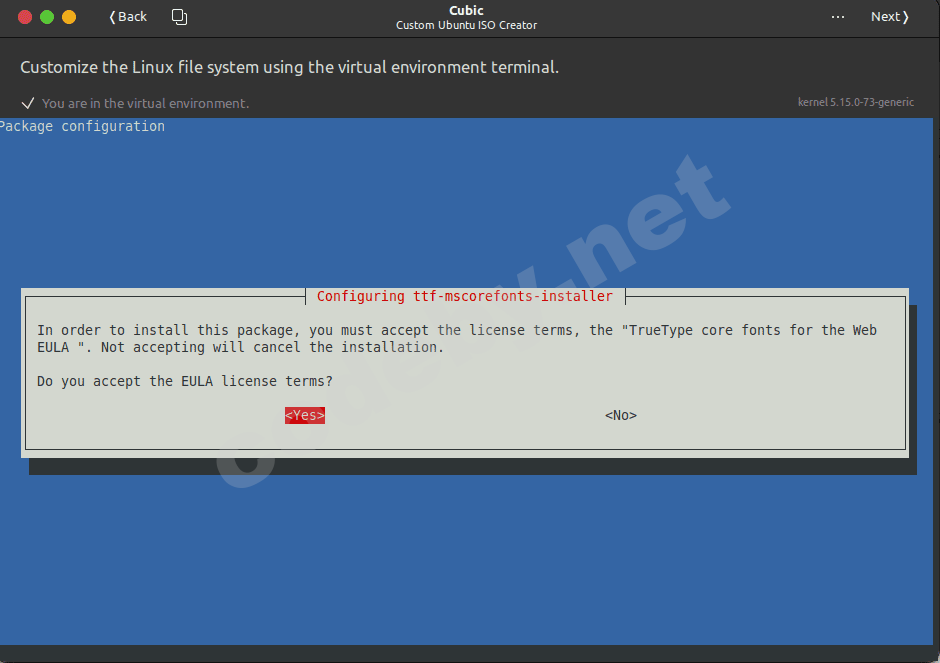
Task: Click the copy icon beside Back
Action: (x=179, y=17)
